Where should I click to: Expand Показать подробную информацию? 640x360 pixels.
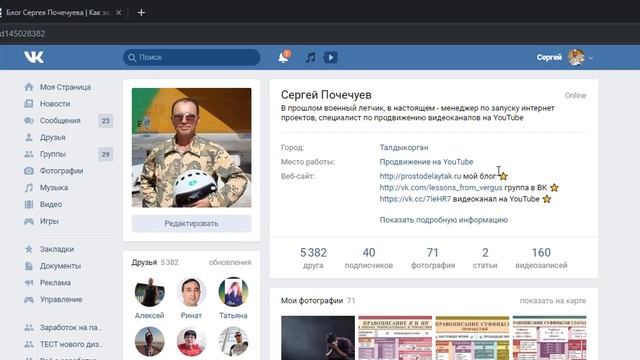(444, 220)
